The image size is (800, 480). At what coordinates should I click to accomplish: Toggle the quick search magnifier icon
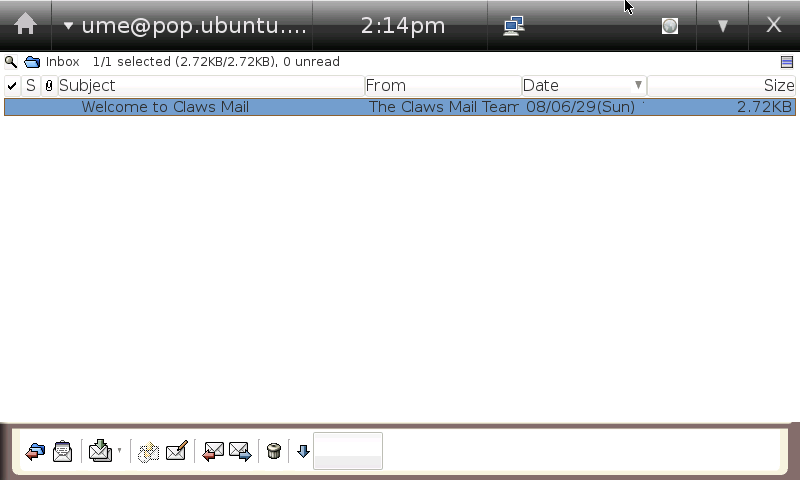(x=11, y=62)
